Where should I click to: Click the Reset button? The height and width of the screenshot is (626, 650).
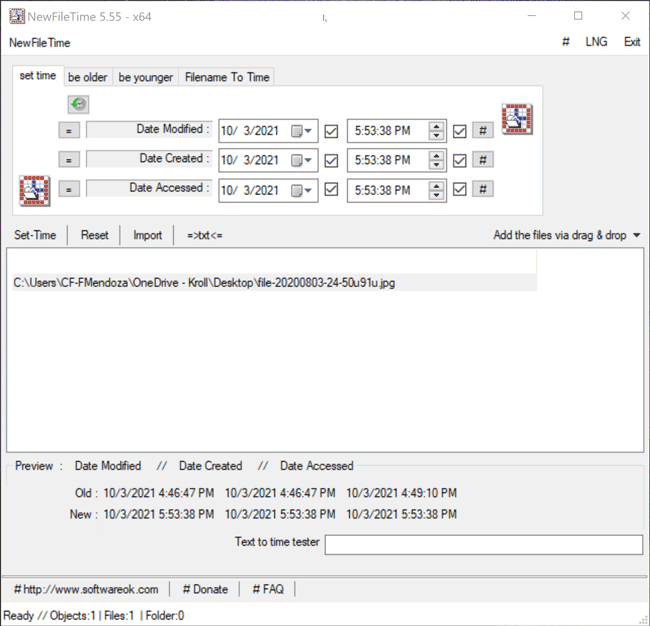95,235
